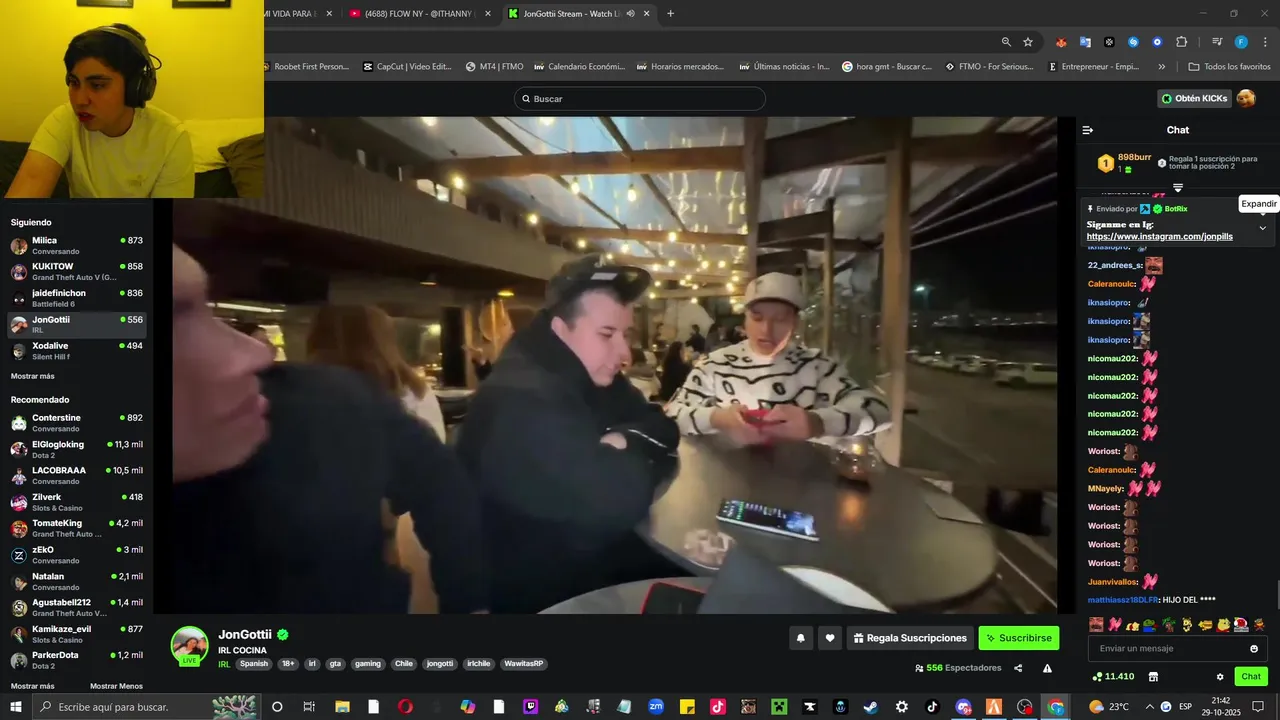Open a new browser tab
The height and width of the screenshot is (720, 1280).
pos(670,14)
